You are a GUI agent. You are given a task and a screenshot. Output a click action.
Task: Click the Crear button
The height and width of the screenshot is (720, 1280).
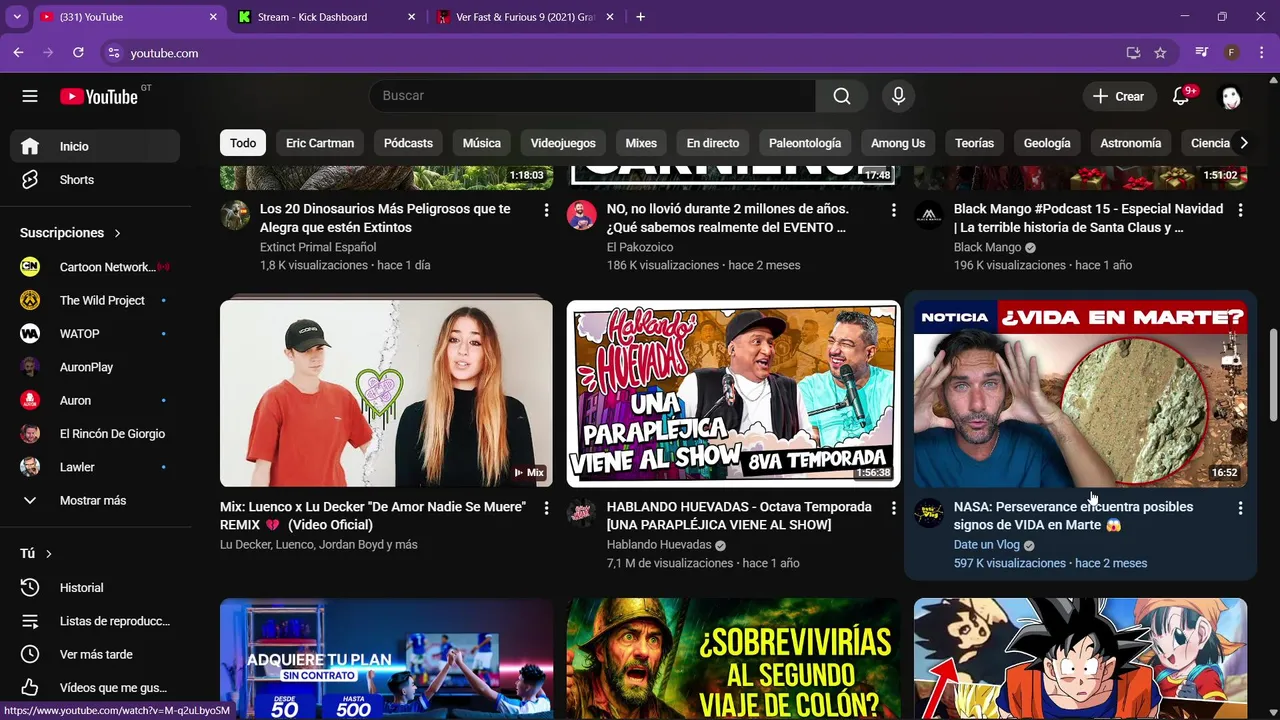[1118, 96]
